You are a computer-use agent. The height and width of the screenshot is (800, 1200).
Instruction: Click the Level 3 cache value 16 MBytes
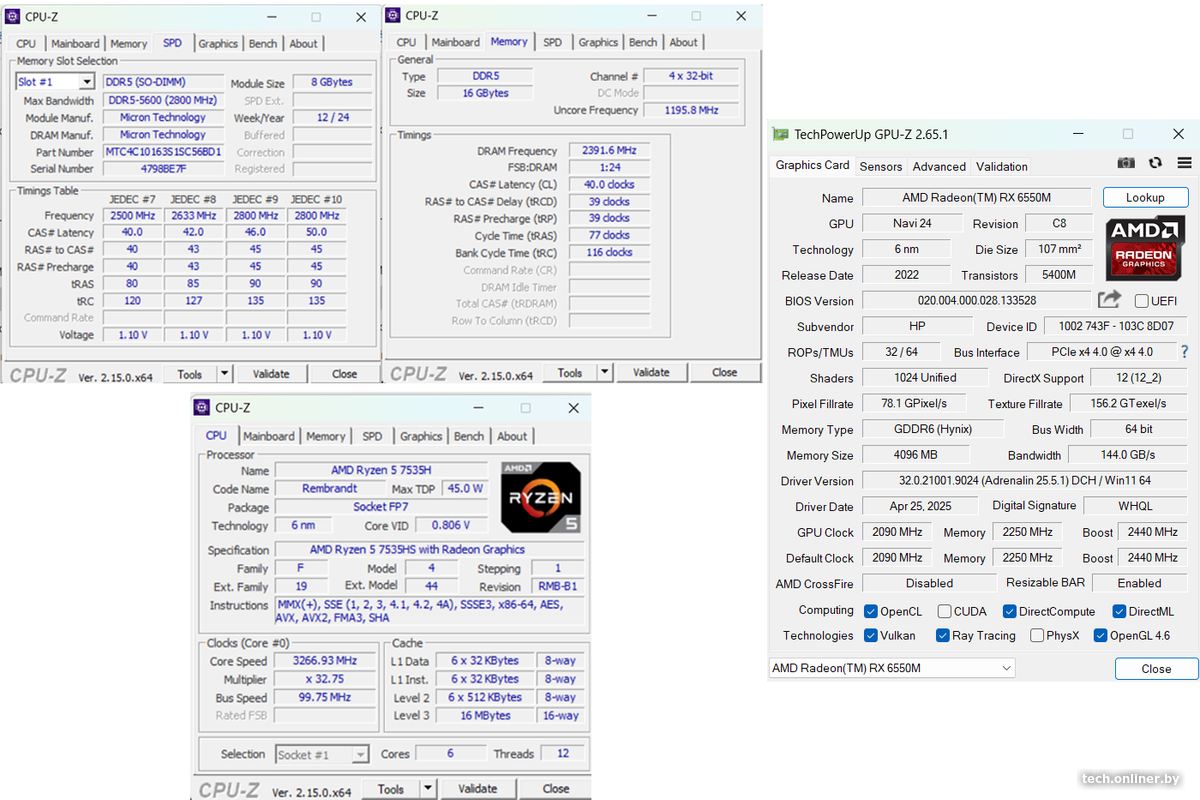point(485,716)
